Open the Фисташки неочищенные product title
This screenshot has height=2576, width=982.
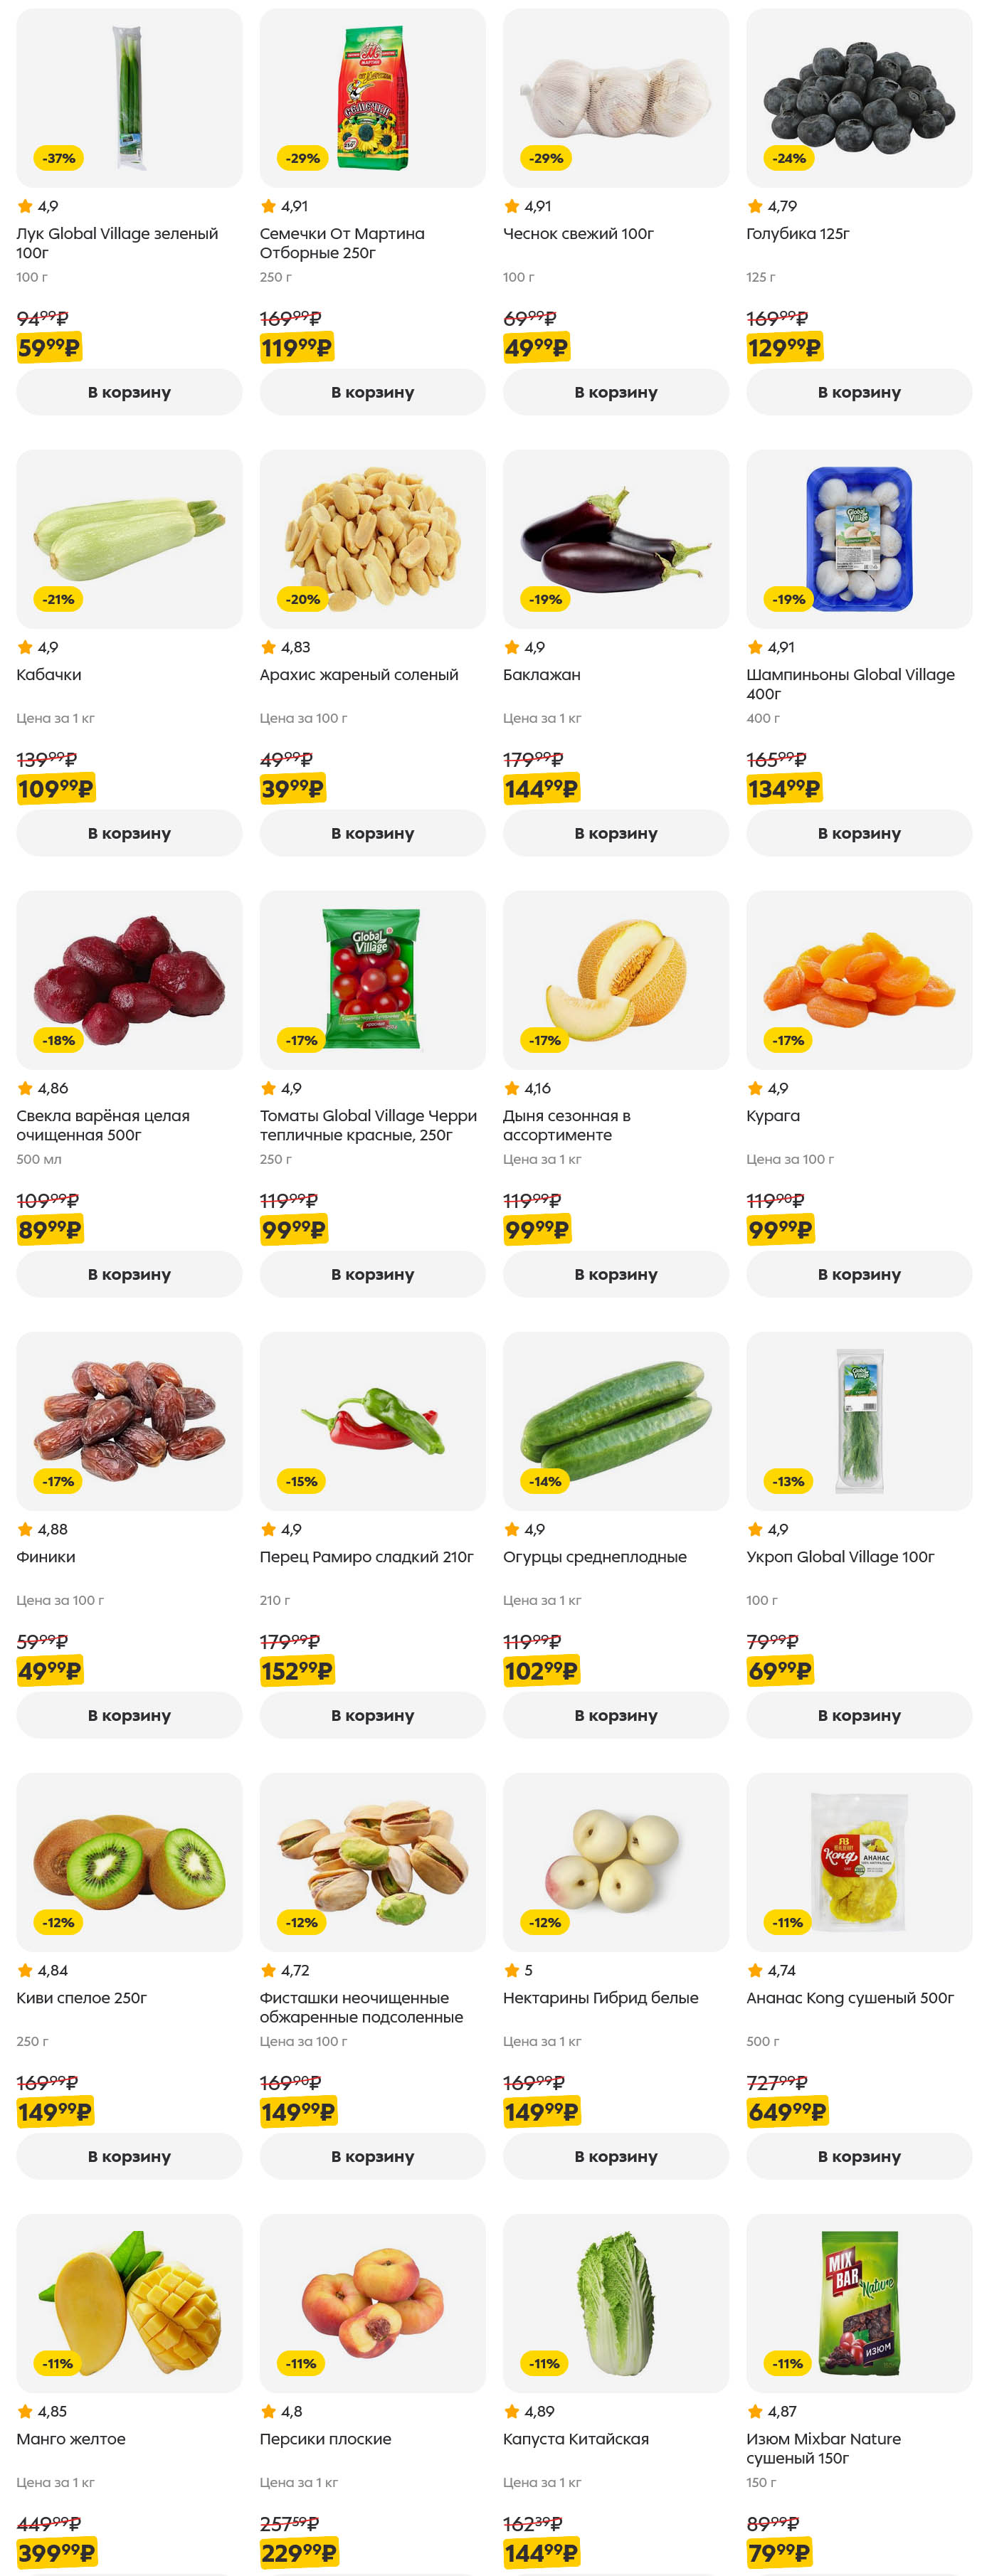360,2007
